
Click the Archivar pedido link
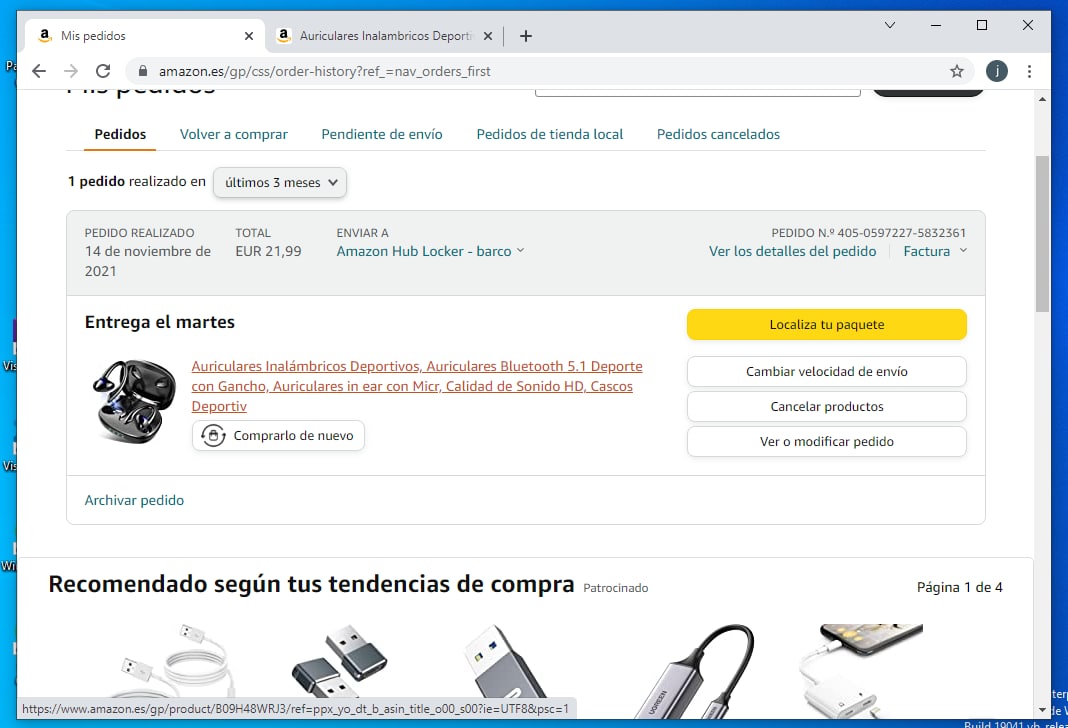point(134,501)
